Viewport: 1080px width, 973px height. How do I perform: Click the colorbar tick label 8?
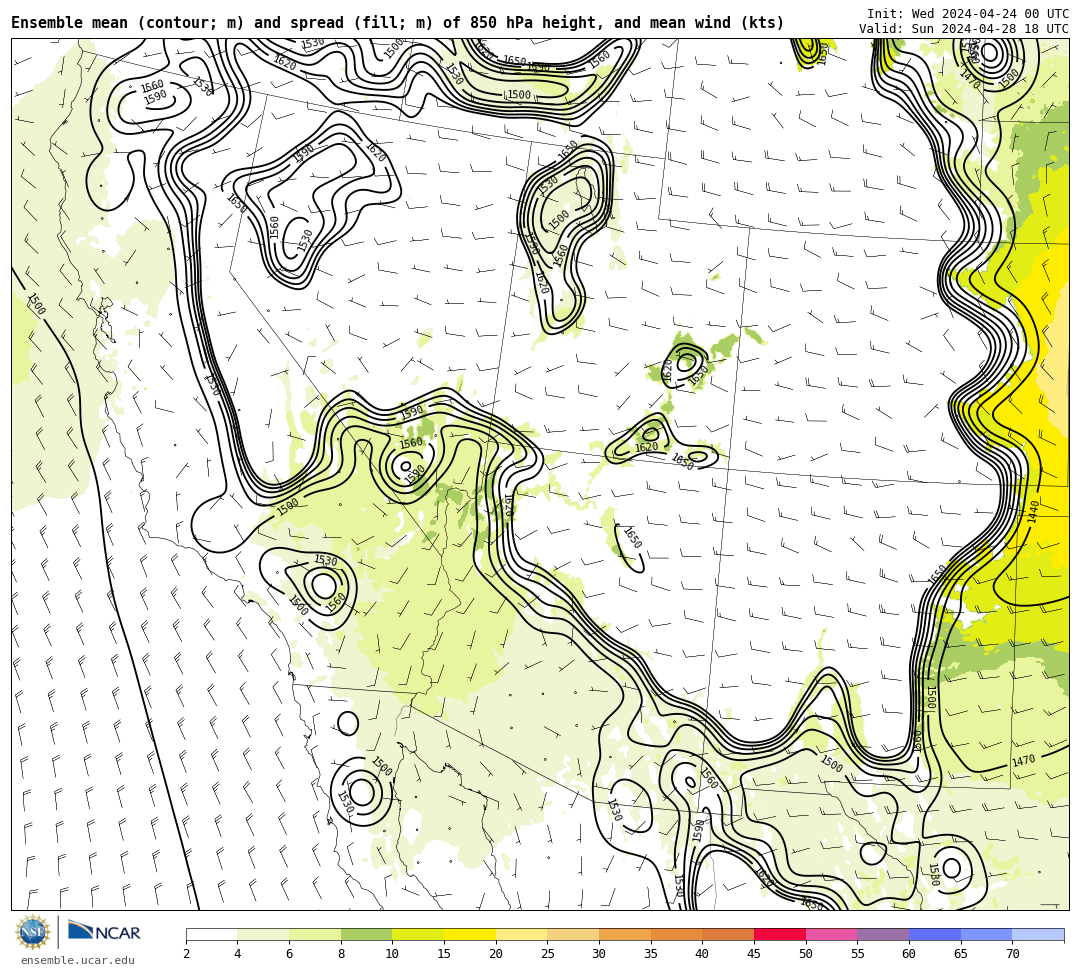341,954
